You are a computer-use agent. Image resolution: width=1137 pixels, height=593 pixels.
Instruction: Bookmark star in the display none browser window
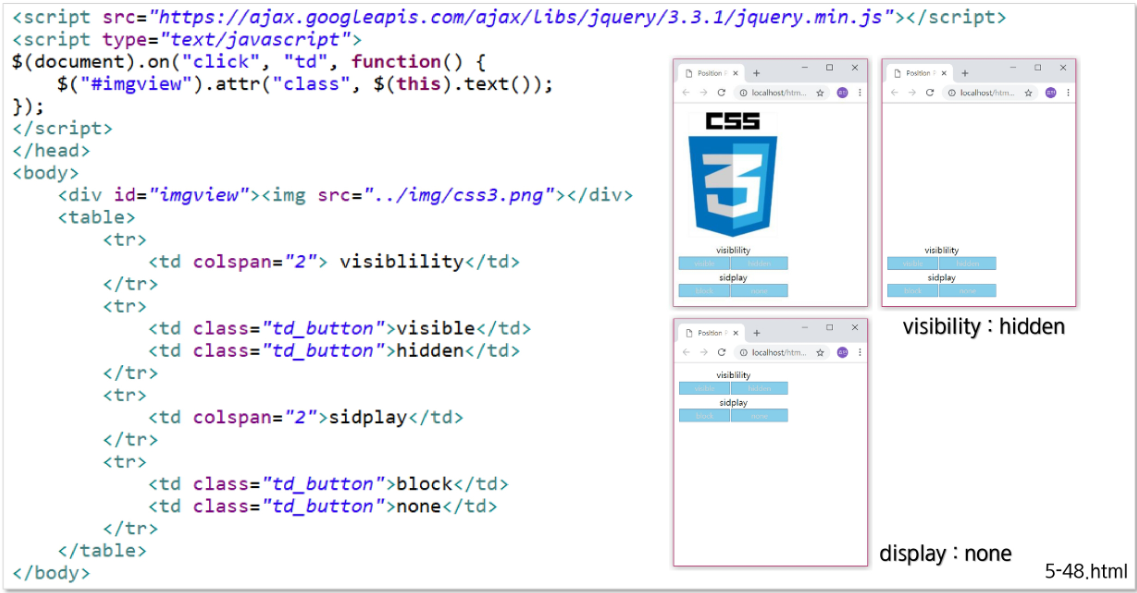(x=820, y=352)
